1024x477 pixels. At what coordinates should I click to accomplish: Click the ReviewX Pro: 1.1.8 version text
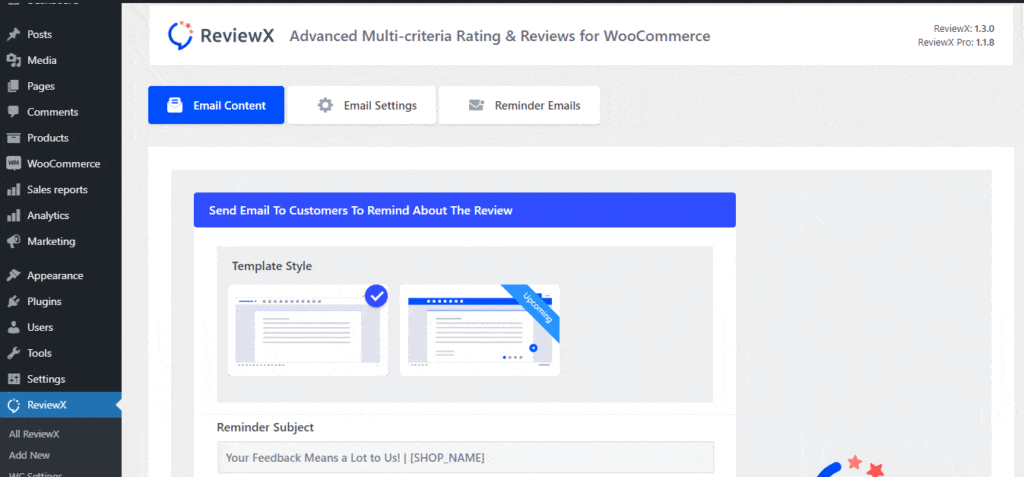(x=956, y=42)
